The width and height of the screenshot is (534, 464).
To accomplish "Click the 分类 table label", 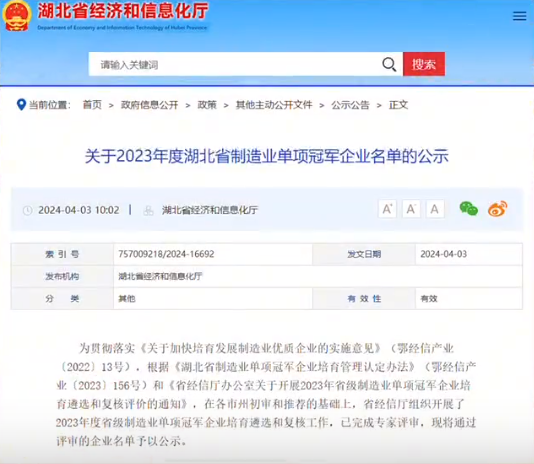I will (x=62, y=299).
